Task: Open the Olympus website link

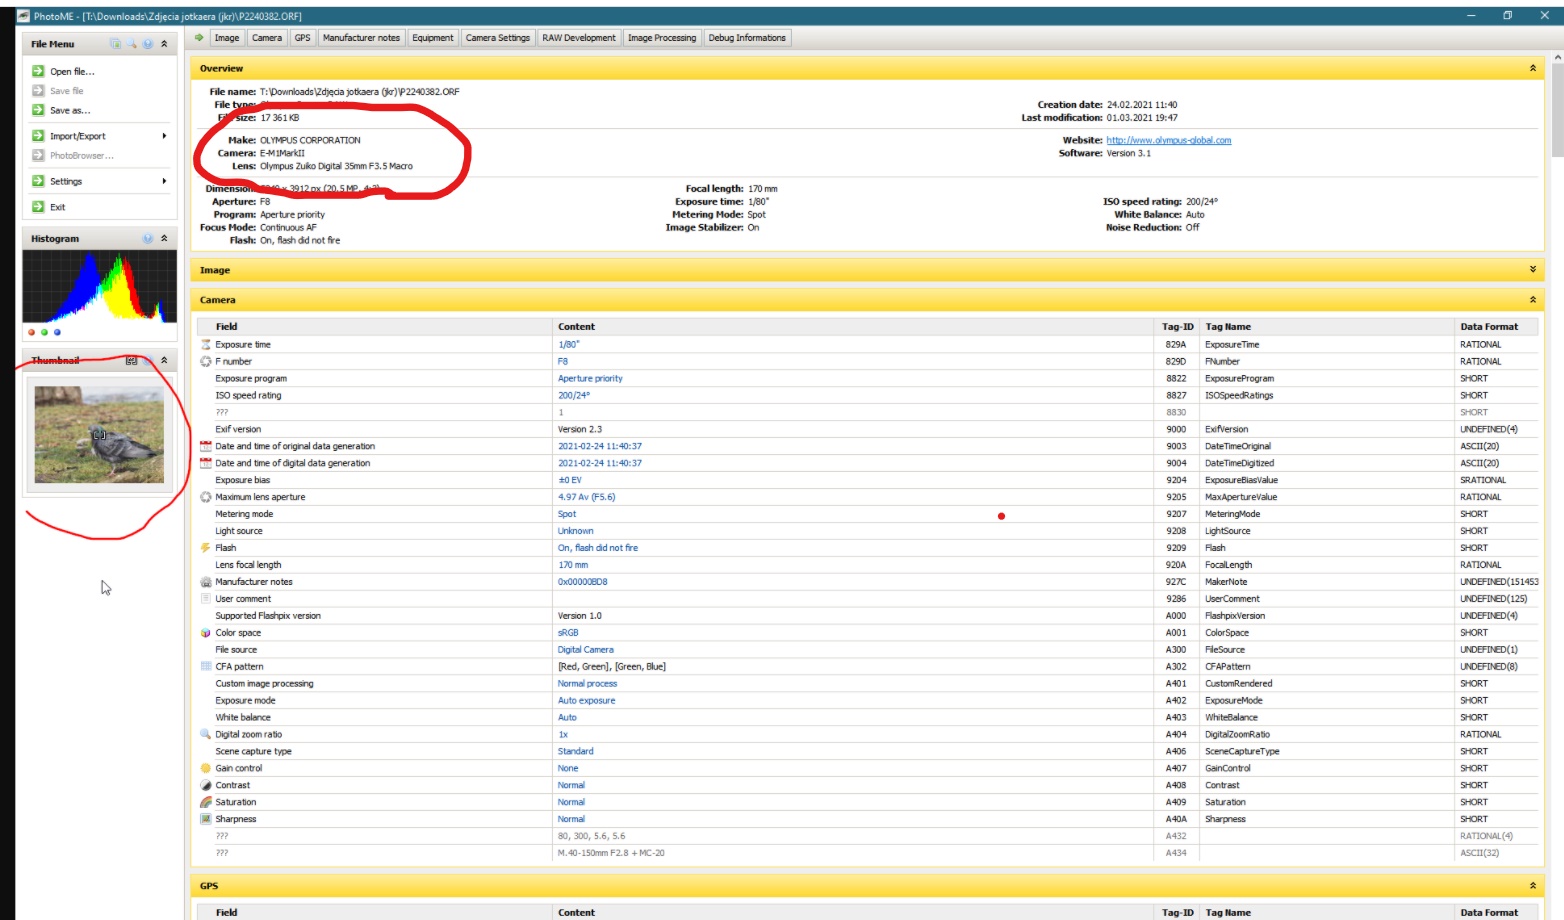Action: (1168, 141)
